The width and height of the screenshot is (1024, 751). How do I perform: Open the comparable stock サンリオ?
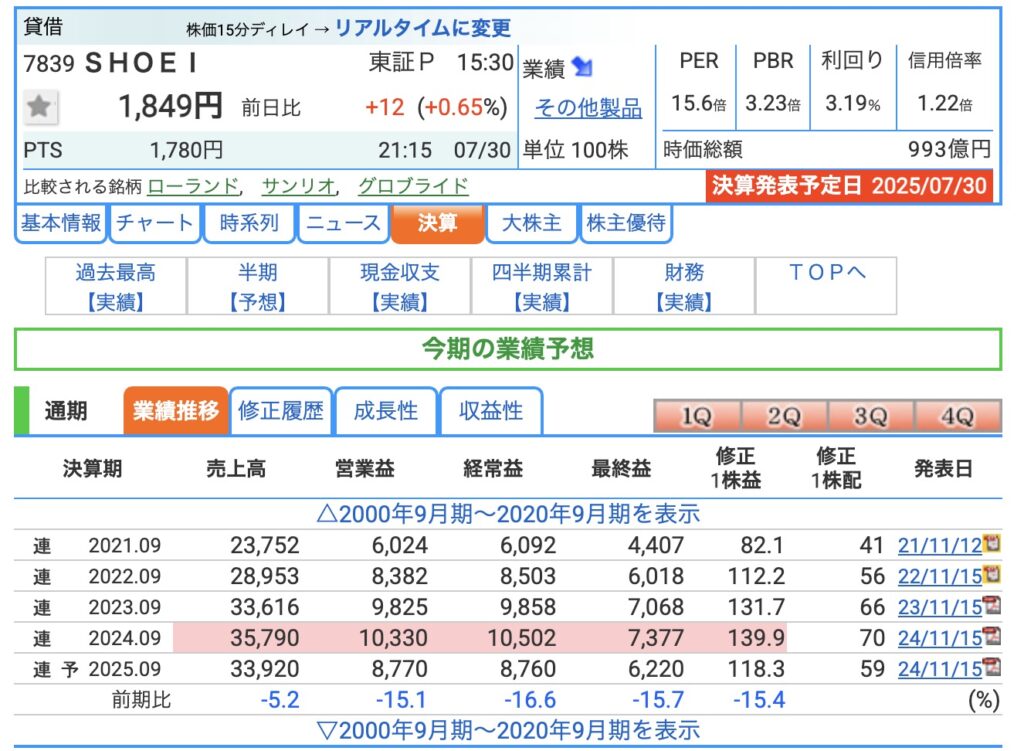[x=298, y=186]
